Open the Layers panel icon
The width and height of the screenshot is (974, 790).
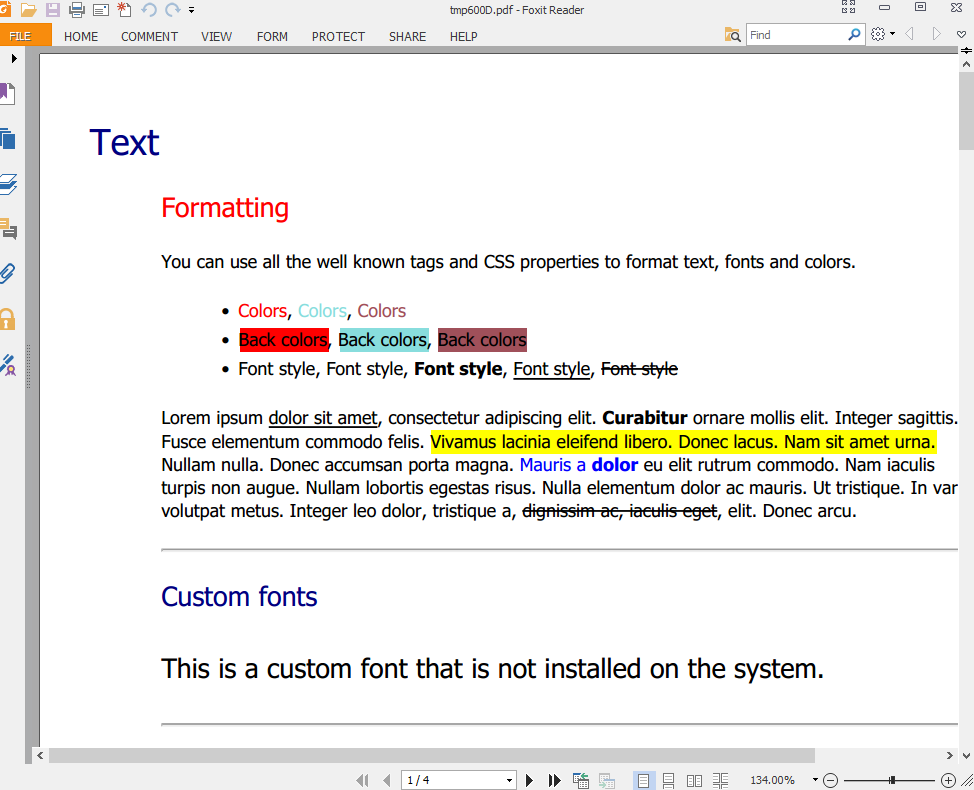[x=8, y=184]
